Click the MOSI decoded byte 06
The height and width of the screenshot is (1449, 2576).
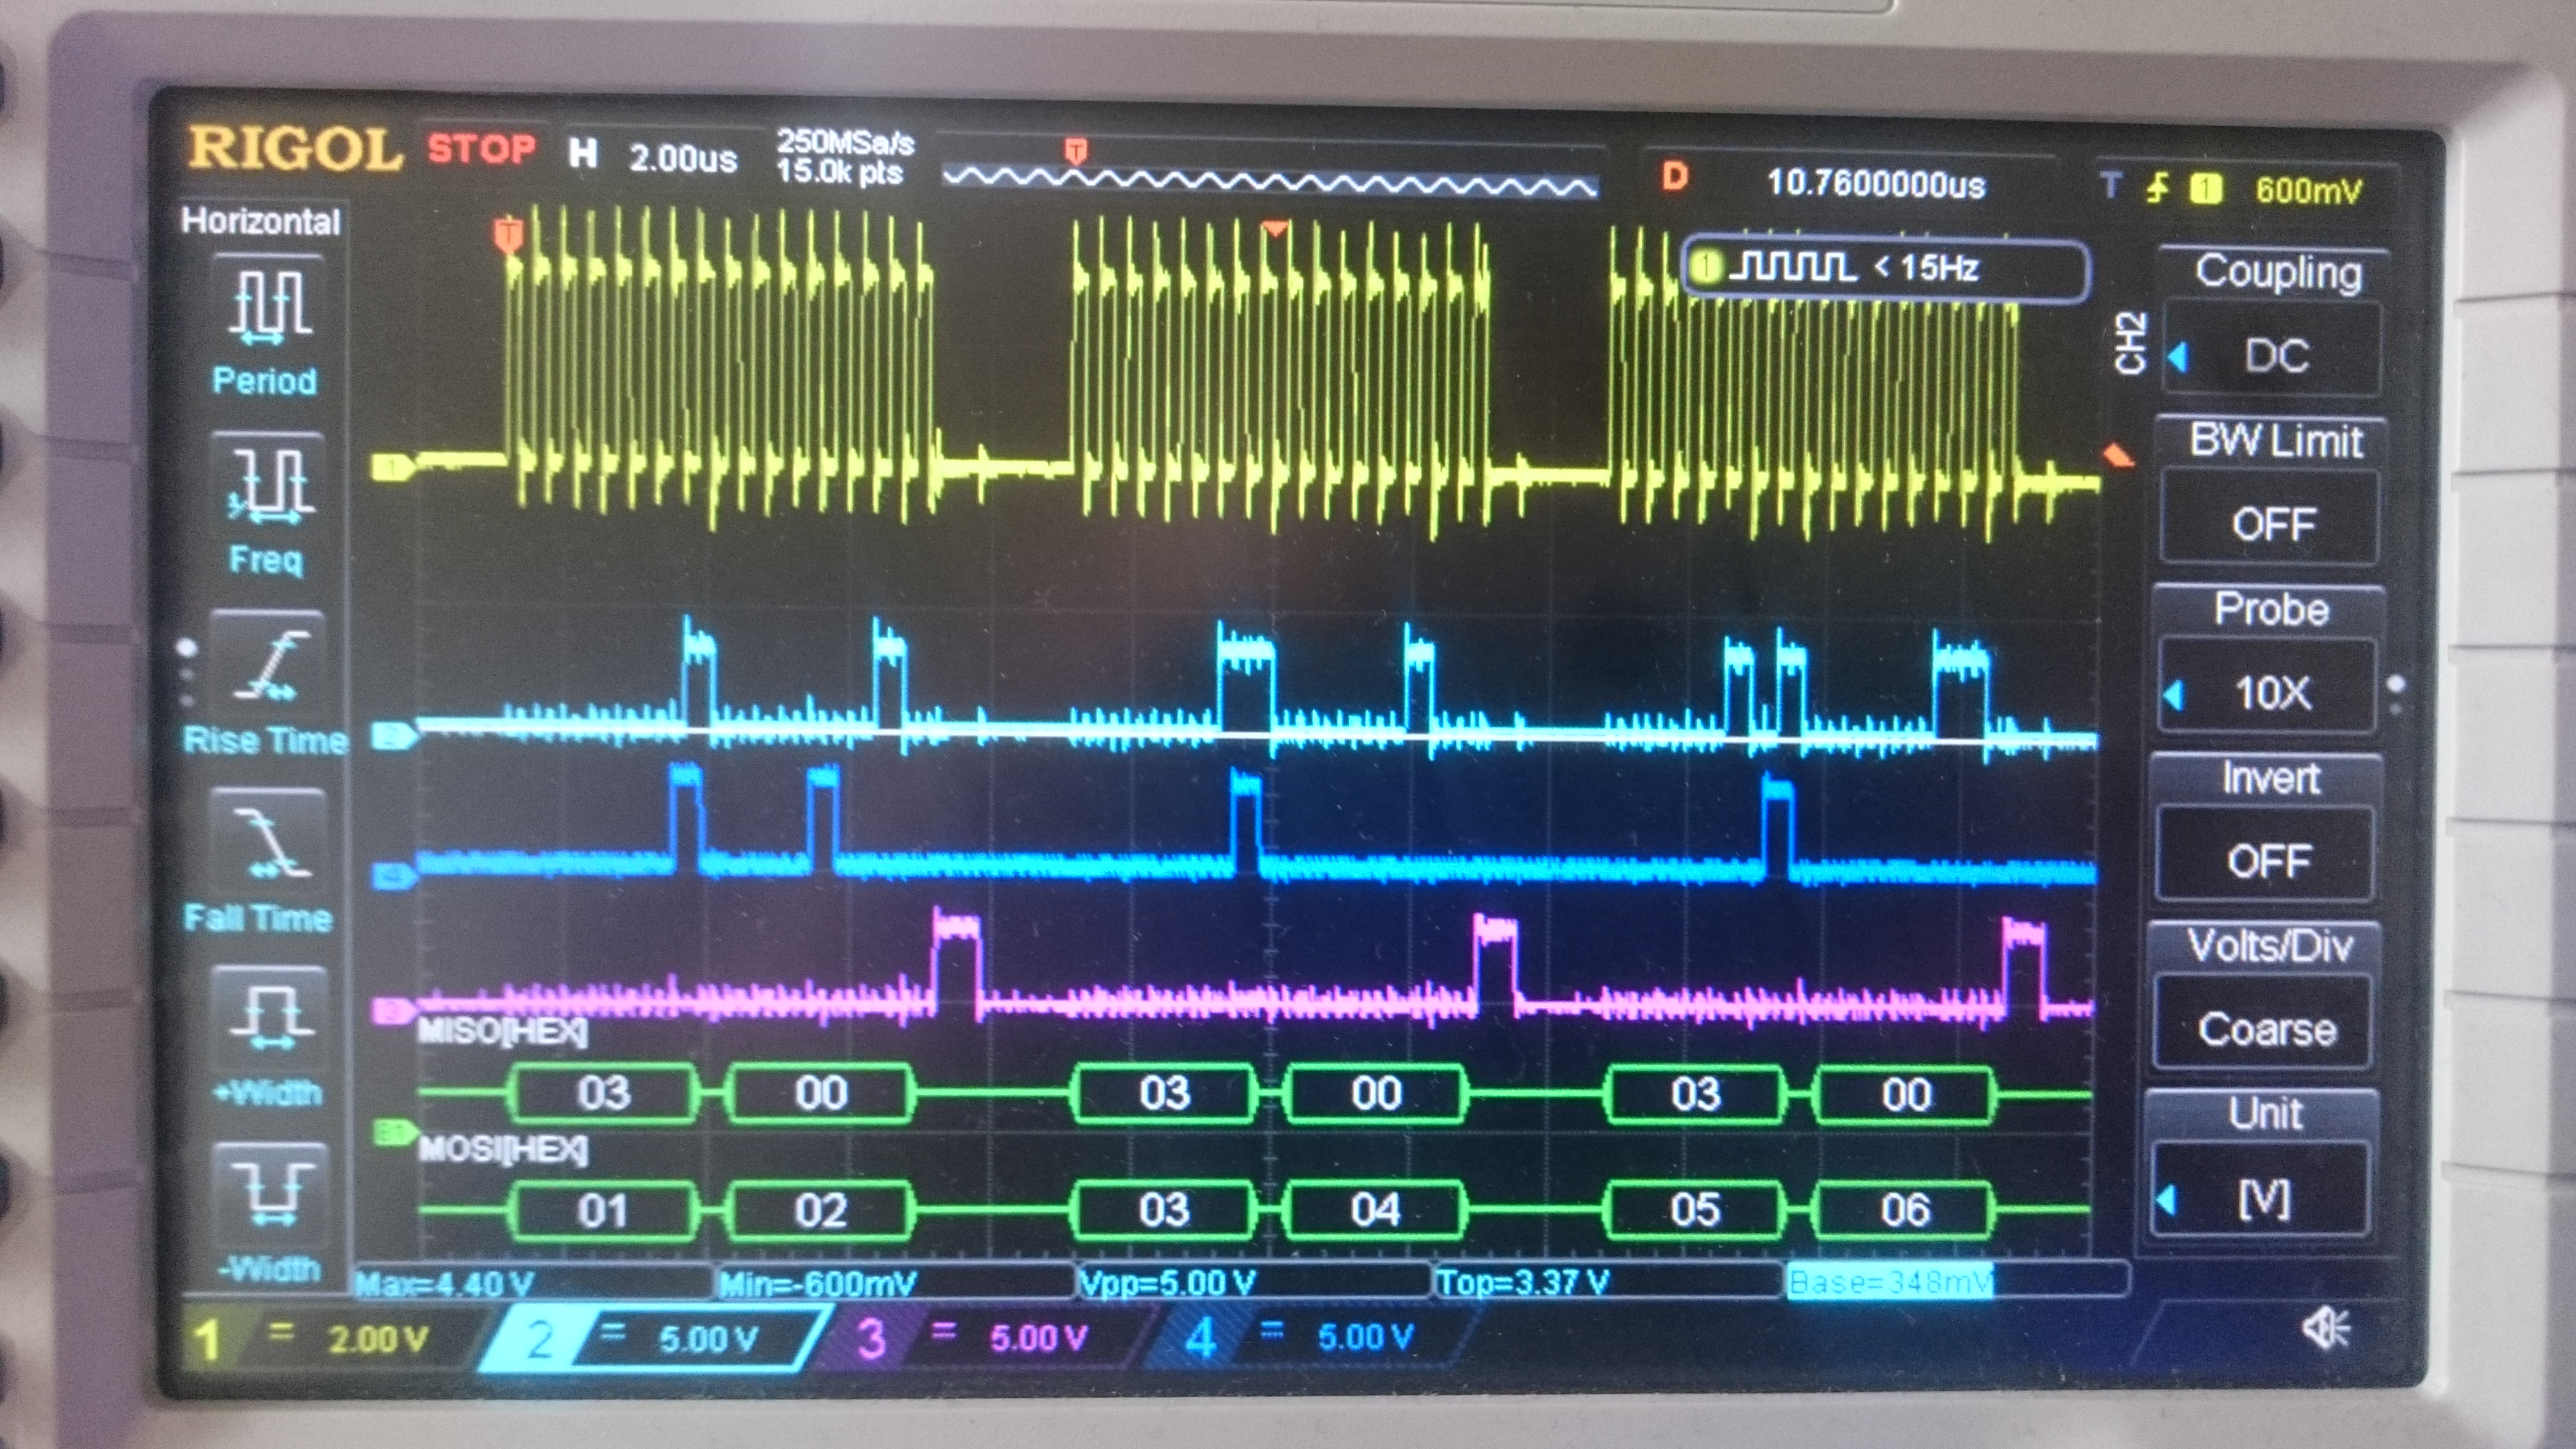point(1905,1210)
